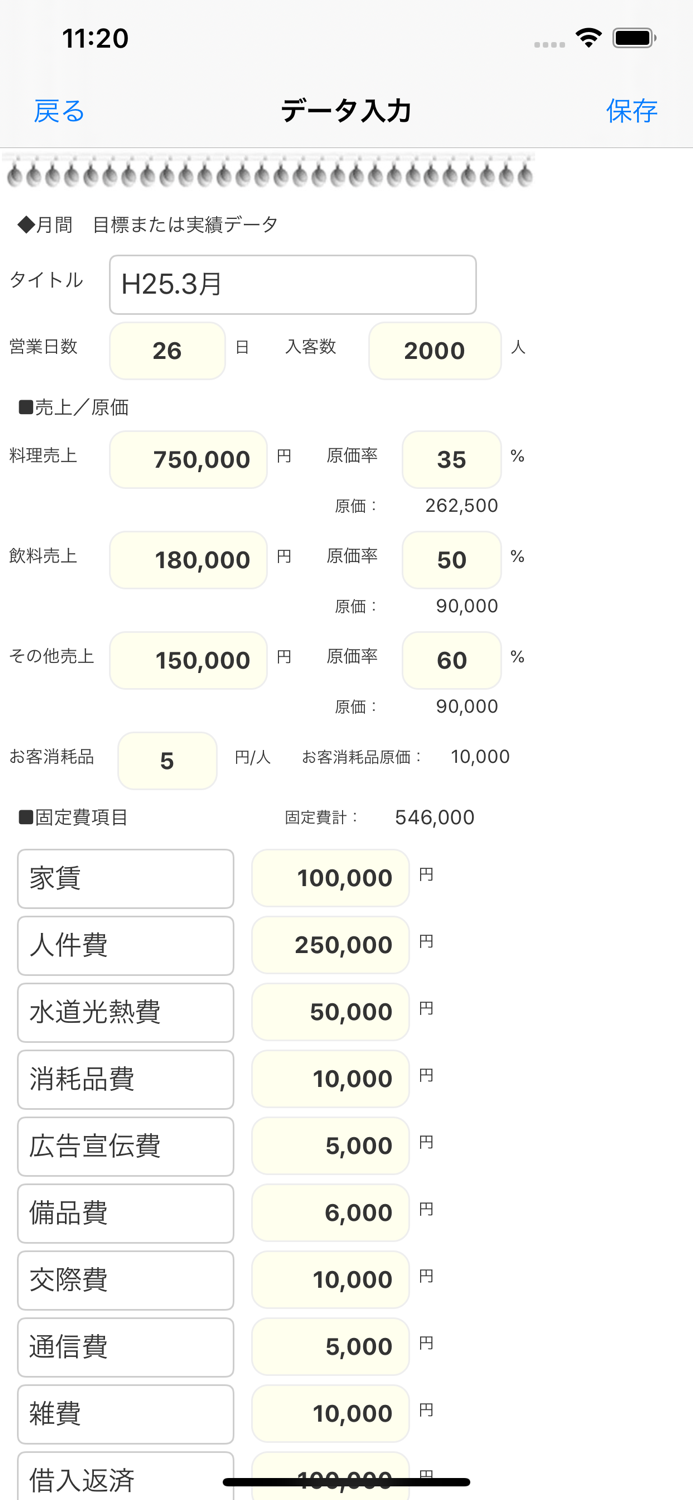The width and height of the screenshot is (693, 1500).
Task: Select the 料理売上 原価率 field showing 35
Action: [451, 459]
